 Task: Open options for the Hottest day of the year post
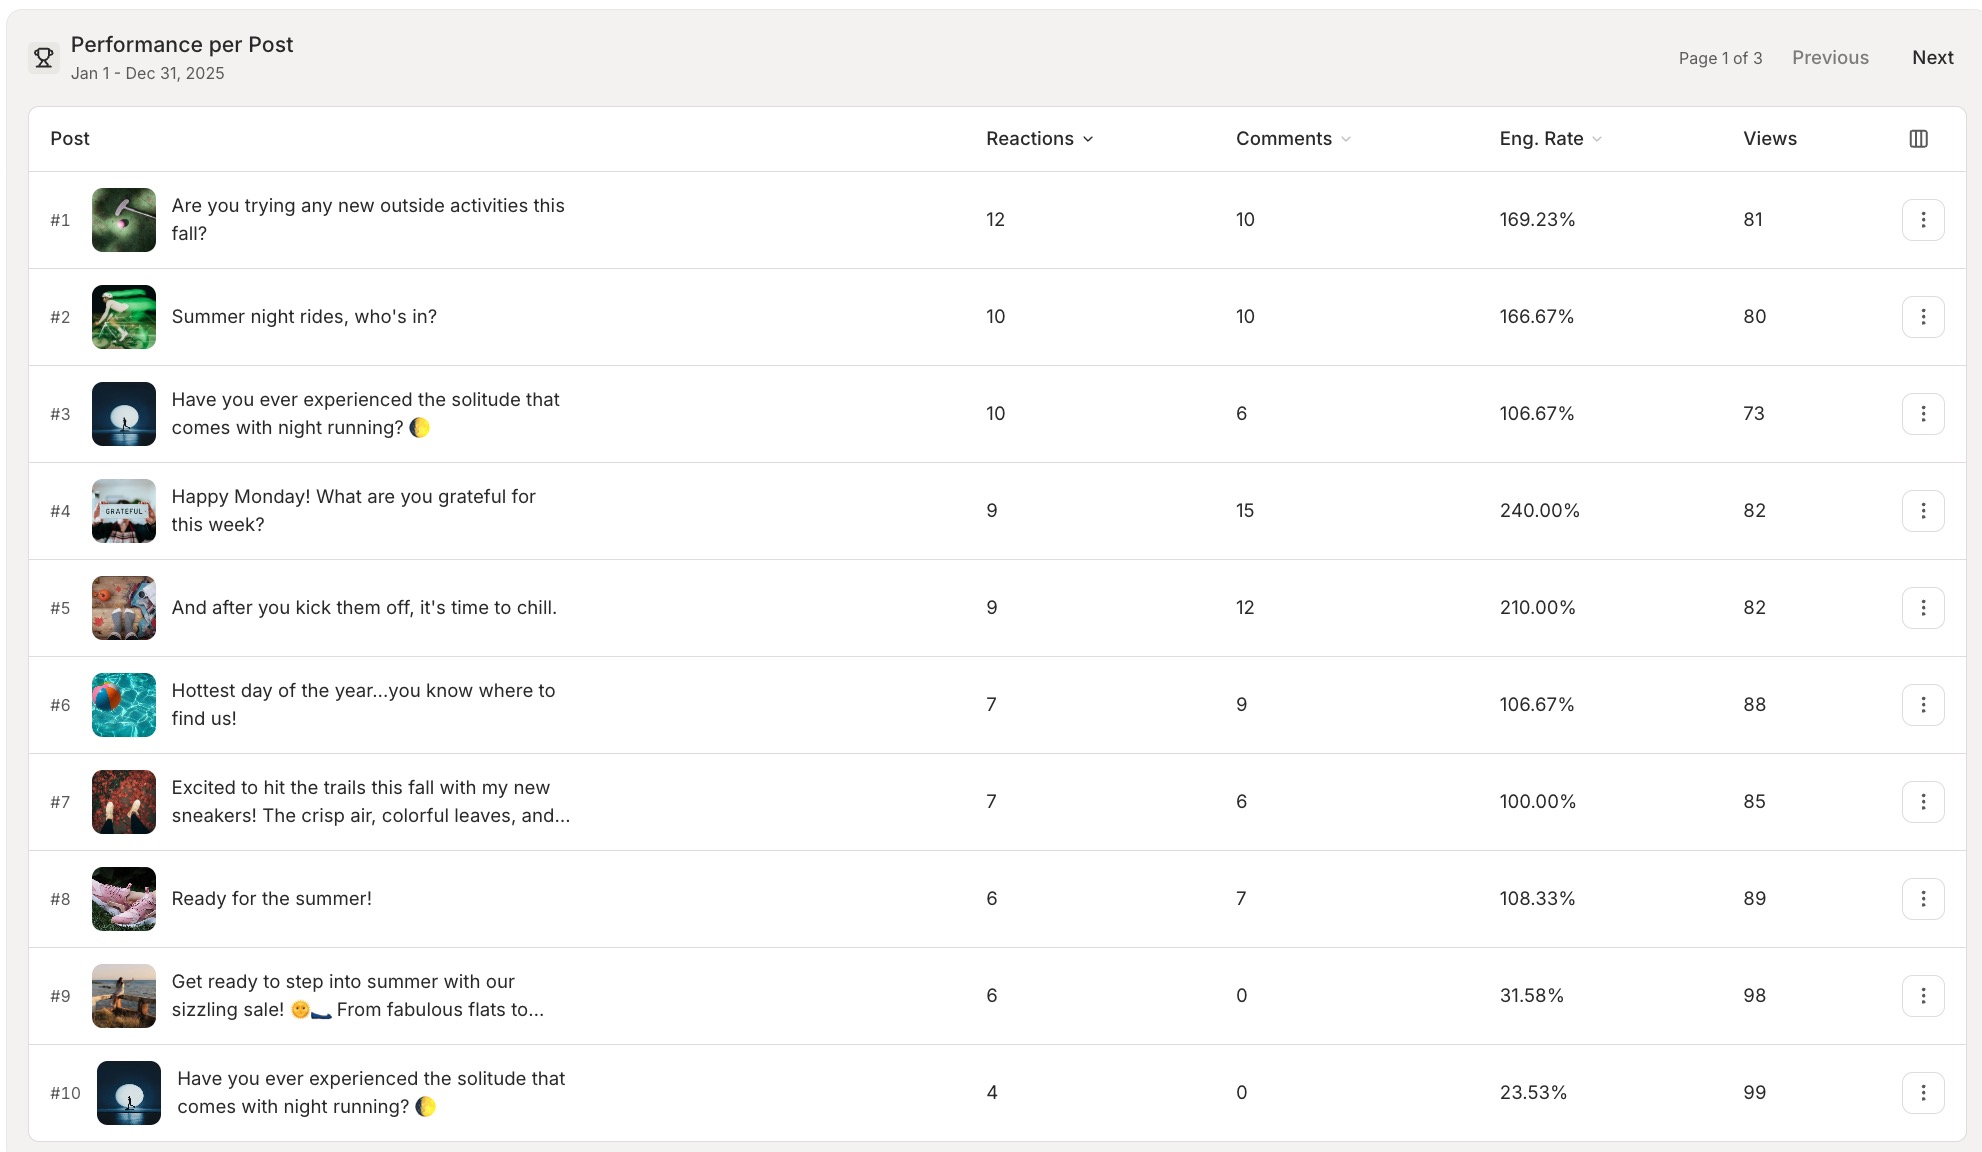pos(1923,704)
